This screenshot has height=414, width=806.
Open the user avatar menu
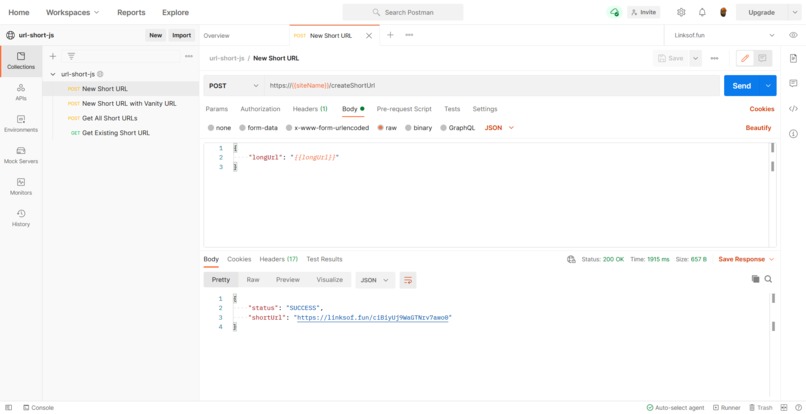pyautogui.click(x=723, y=12)
